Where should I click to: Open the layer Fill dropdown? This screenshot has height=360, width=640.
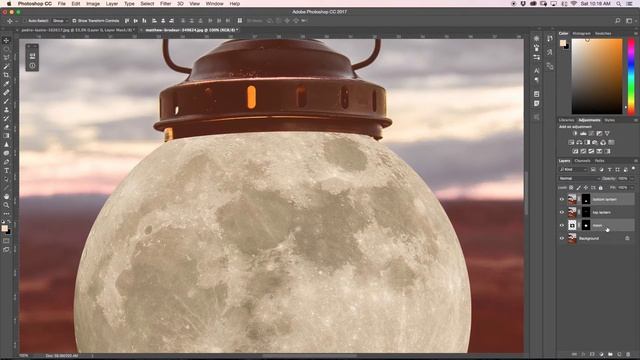[x=632, y=188]
